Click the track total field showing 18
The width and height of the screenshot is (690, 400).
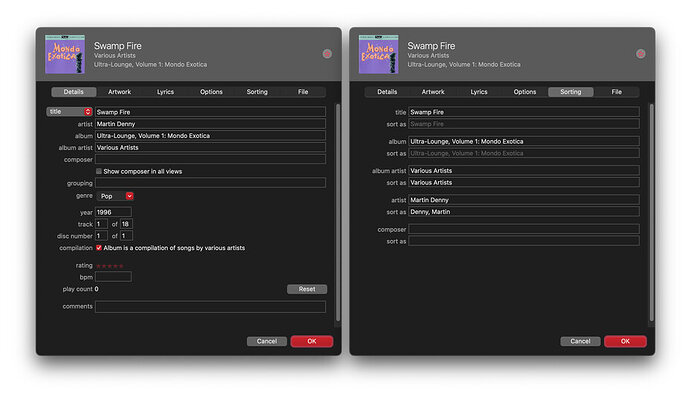click(x=126, y=224)
